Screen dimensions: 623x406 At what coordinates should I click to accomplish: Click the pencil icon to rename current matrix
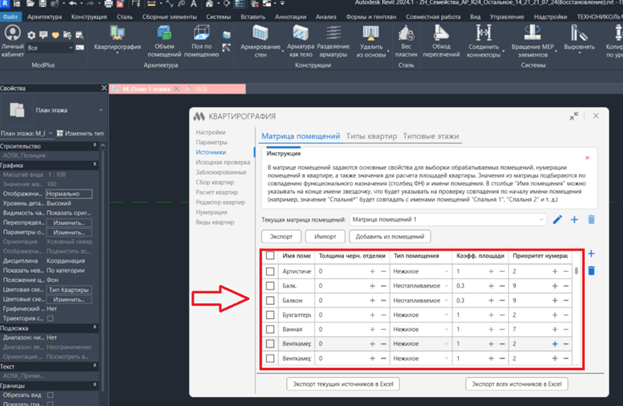pyautogui.click(x=557, y=219)
